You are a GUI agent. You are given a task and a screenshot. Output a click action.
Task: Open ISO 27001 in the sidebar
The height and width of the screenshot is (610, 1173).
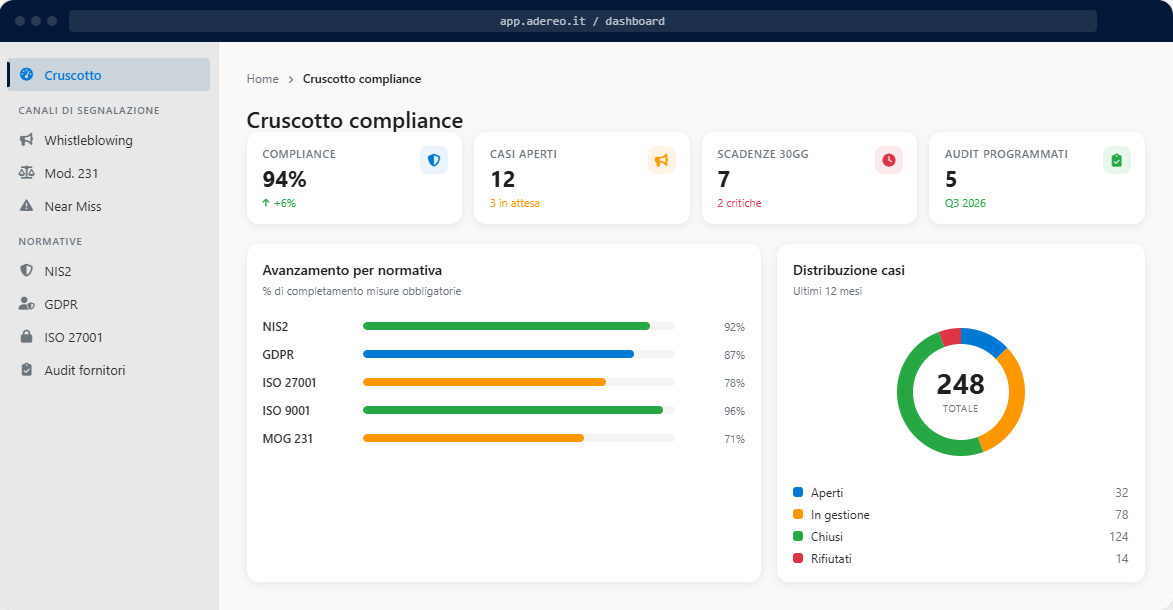click(108, 337)
